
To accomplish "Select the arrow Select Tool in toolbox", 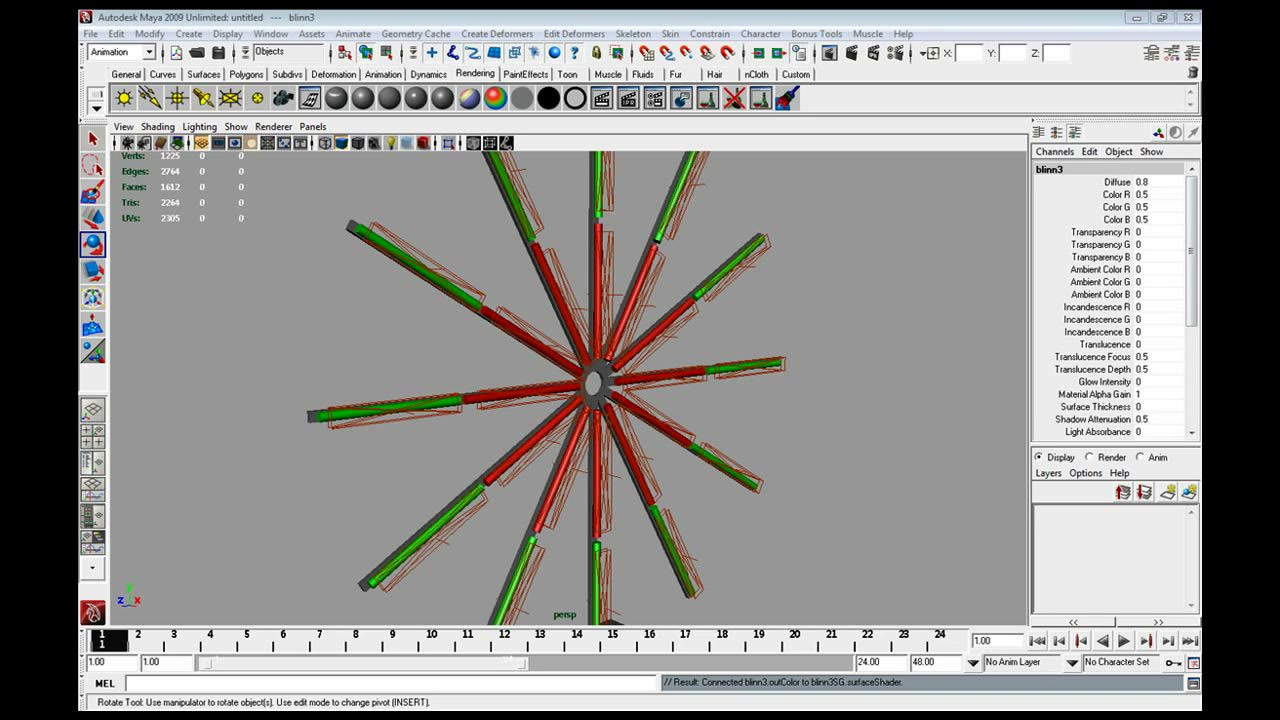I will (x=93, y=139).
